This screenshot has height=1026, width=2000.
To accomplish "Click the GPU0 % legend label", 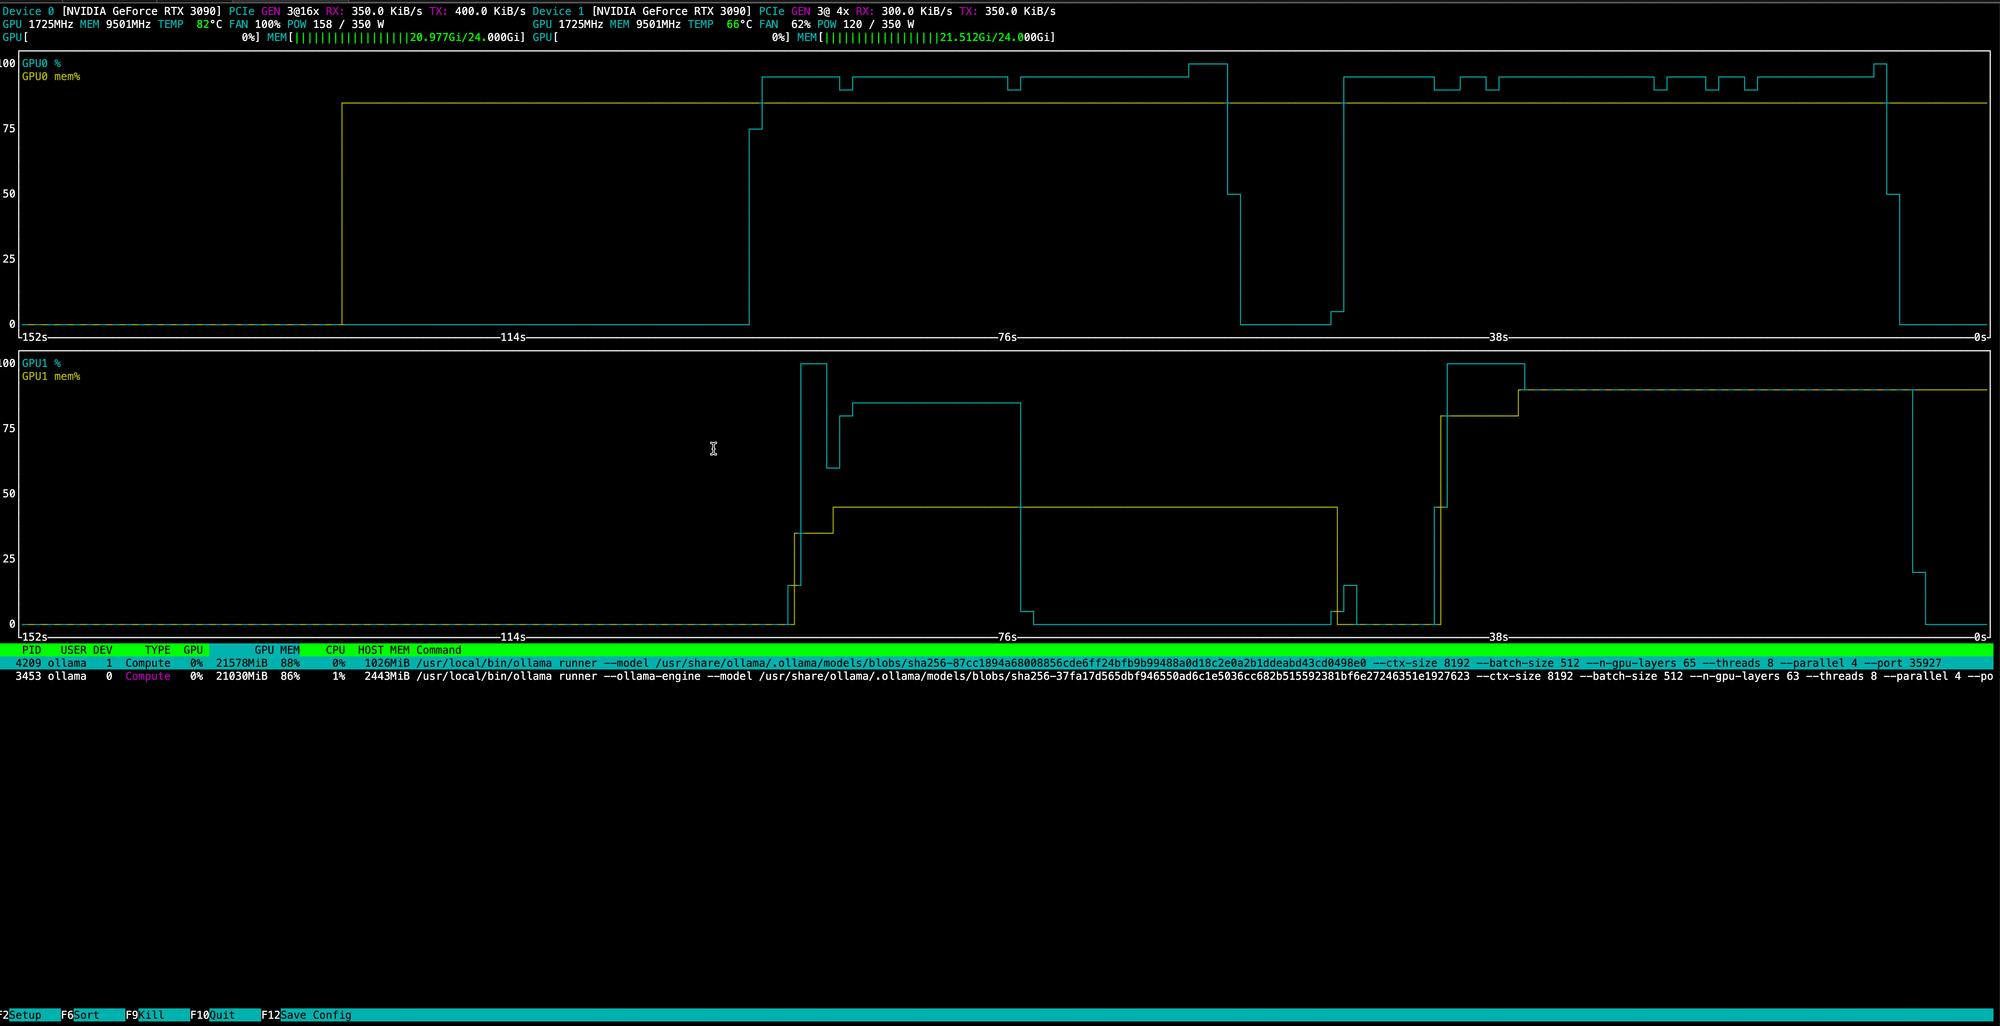I will pos(41,63).
